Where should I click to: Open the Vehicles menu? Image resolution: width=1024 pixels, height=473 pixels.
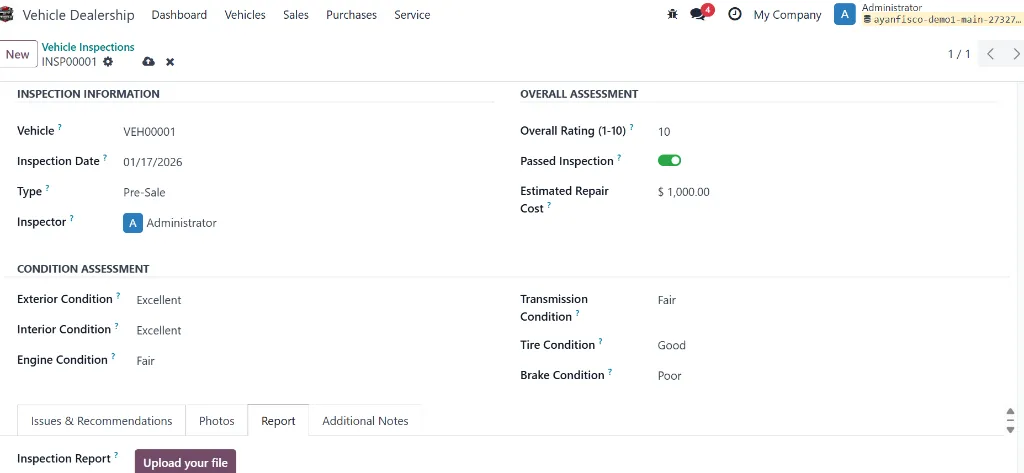[x=245, y=14]
